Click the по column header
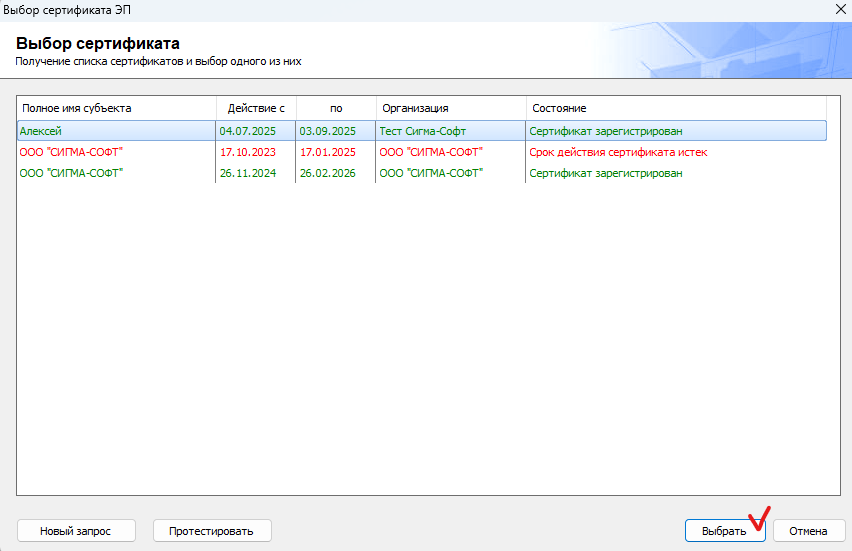Viewport: 852px width, 551px height. coord(336,108)
